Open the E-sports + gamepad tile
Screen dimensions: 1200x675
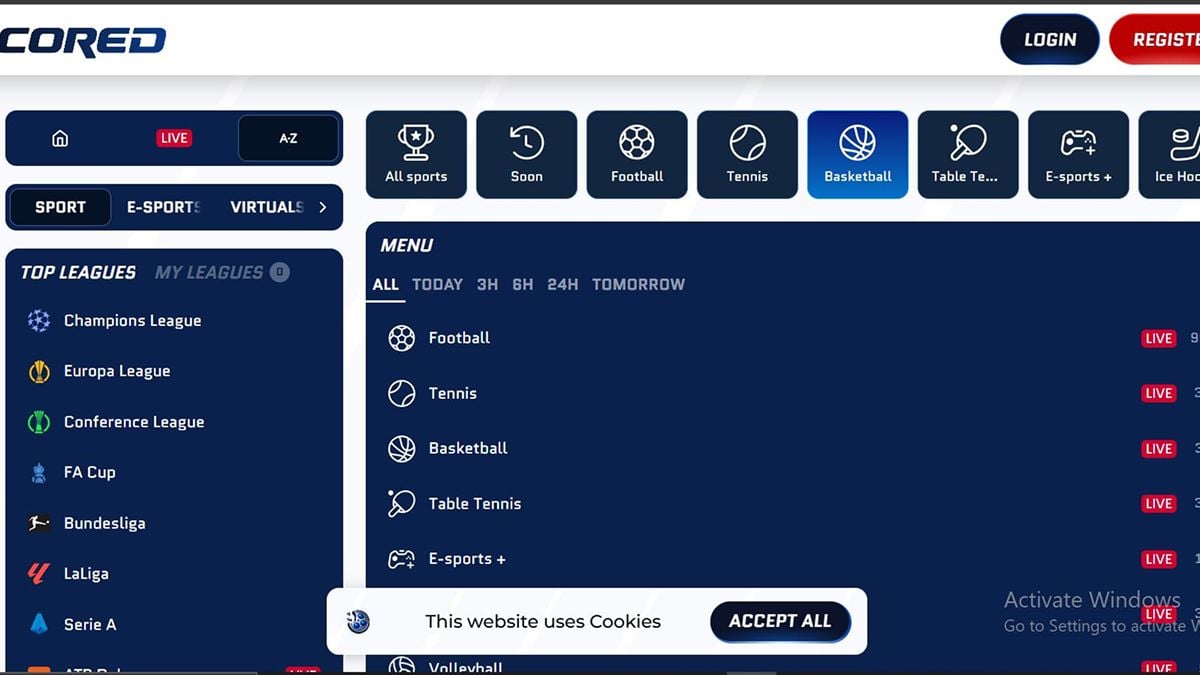pos(1078,154)
